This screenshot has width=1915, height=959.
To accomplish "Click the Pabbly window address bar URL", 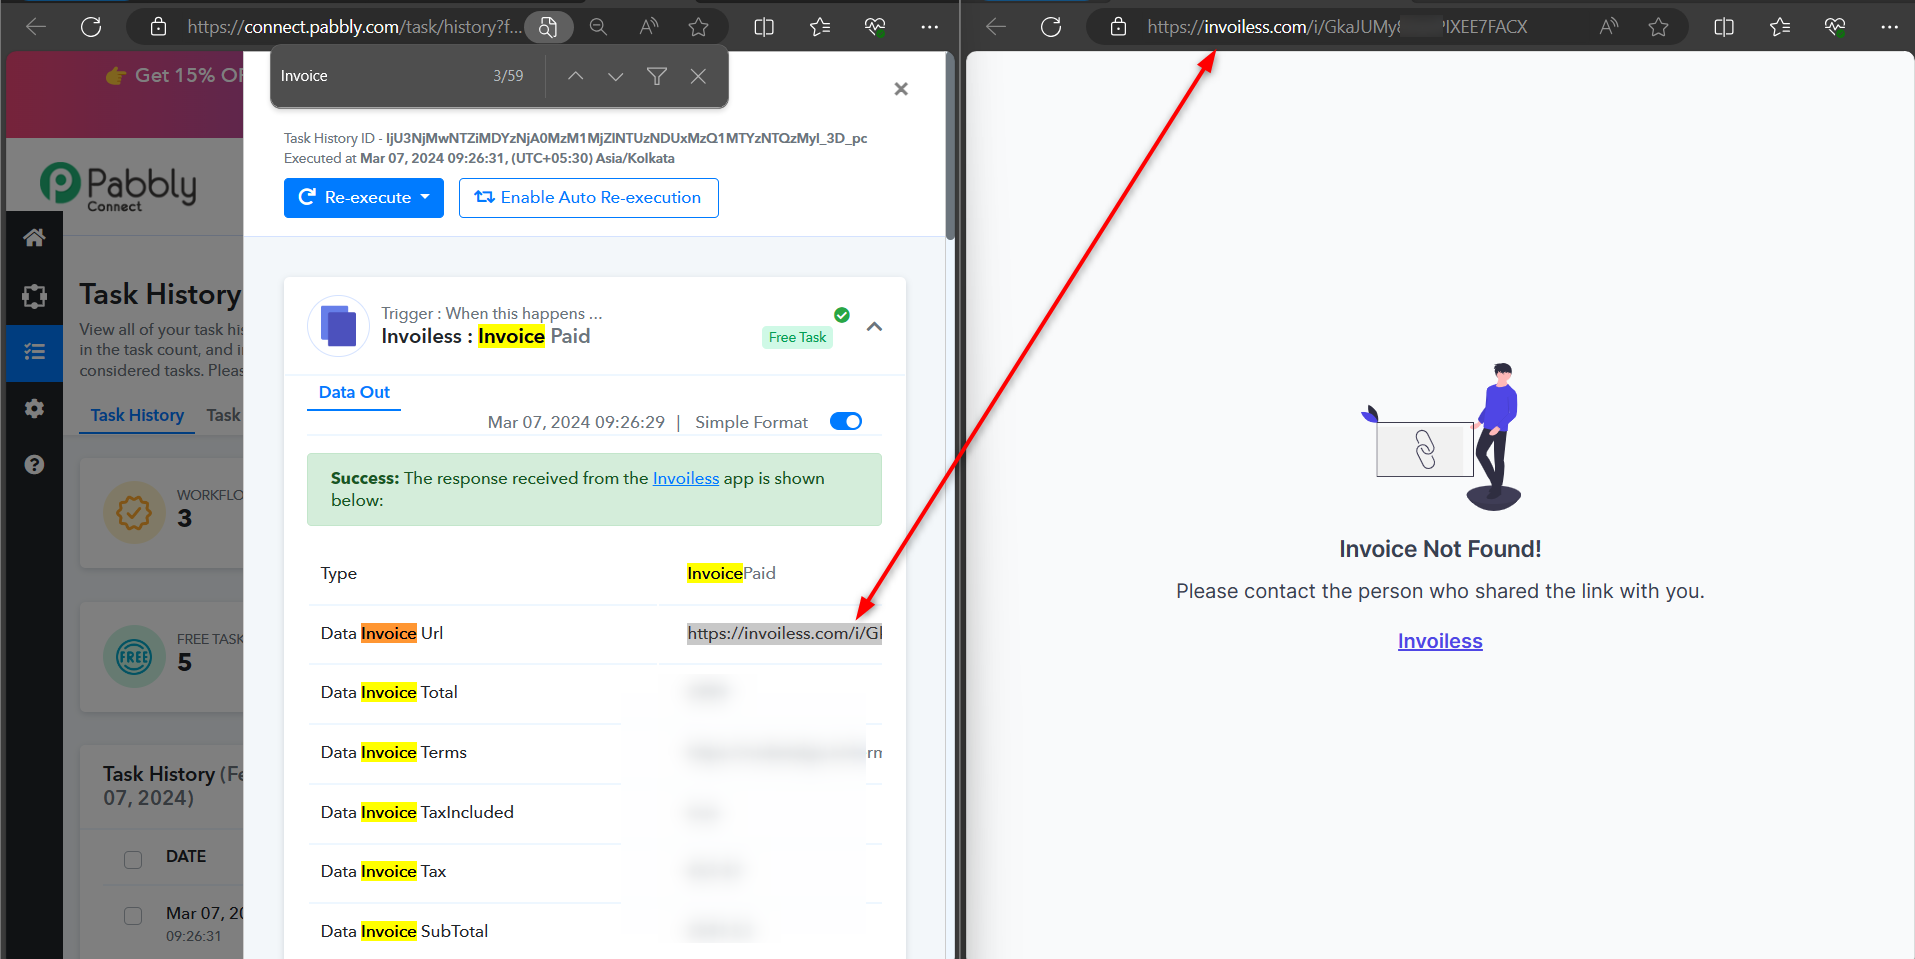I will 354,27.
